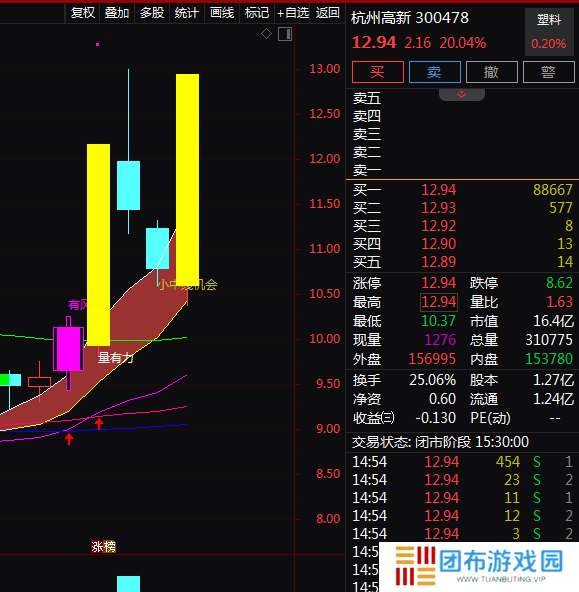This screenshot has width=579, height=592.
Task: Add stock via +自选 button
Action: click(x=293, y=13)
